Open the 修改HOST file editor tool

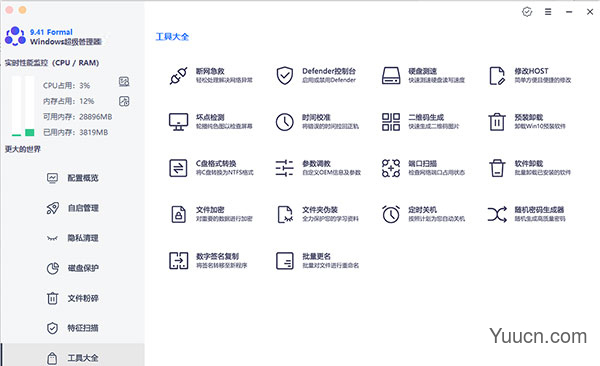click(530, 75)
